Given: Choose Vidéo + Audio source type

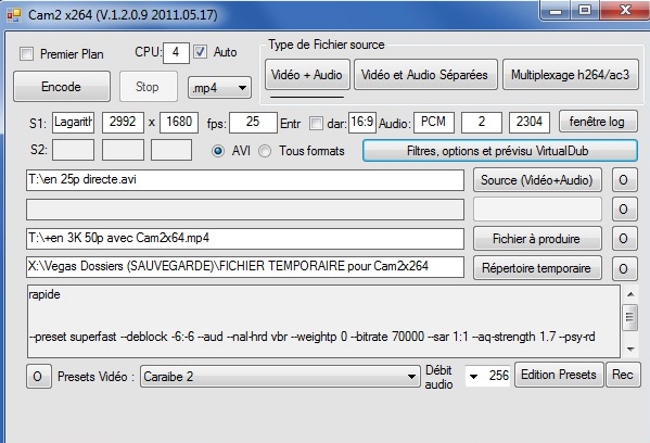Looking at the screenshot, I should tap(308, 75).
